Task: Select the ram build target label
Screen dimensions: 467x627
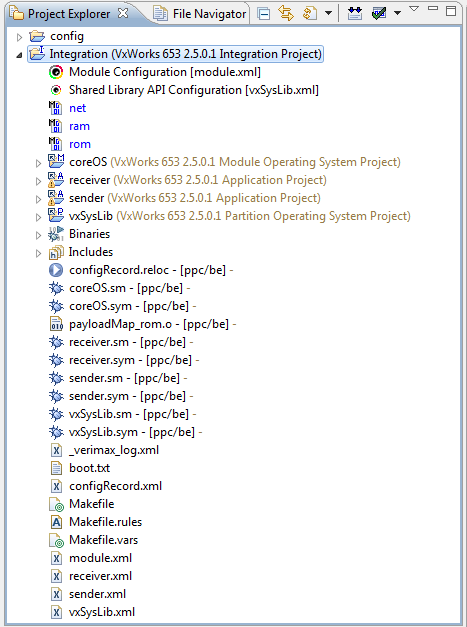Action: (79, 126)
